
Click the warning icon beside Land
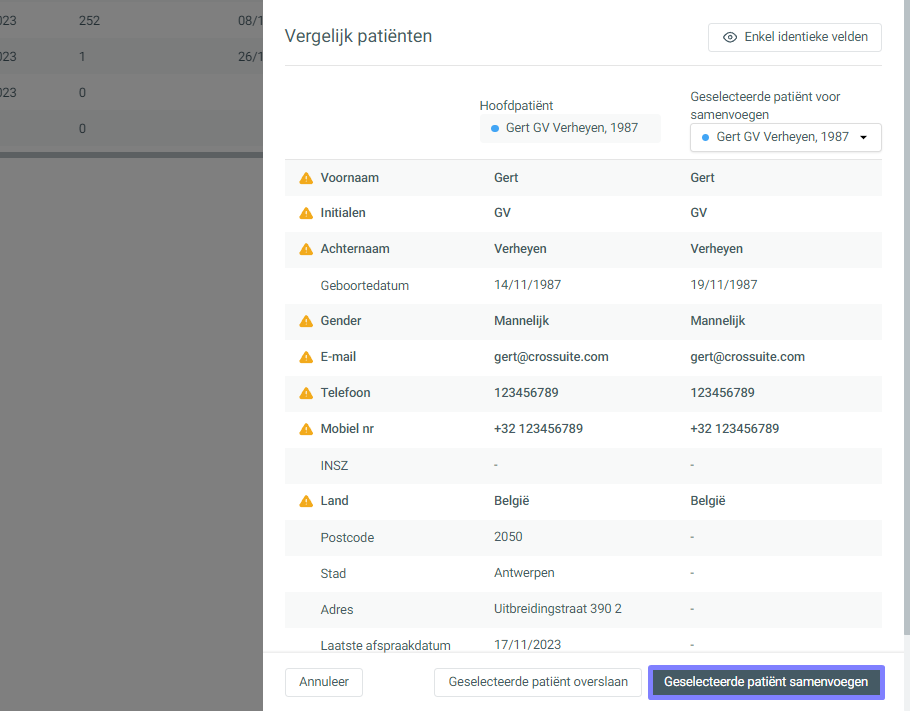pyautogui.click(x=306, y=501)
